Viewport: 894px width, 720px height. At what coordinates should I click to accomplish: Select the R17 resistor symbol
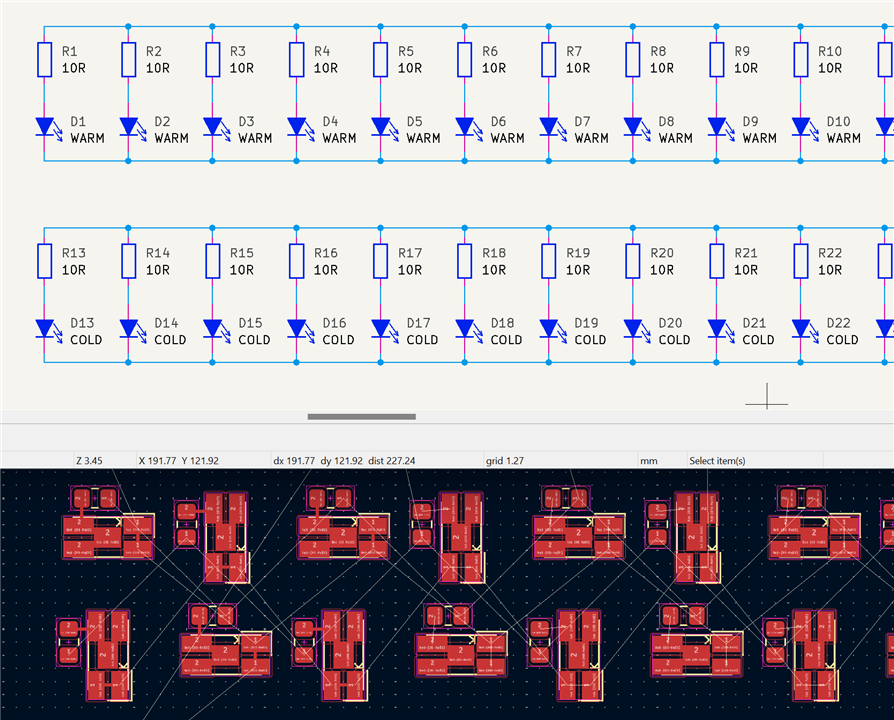[x=381, y=261]
